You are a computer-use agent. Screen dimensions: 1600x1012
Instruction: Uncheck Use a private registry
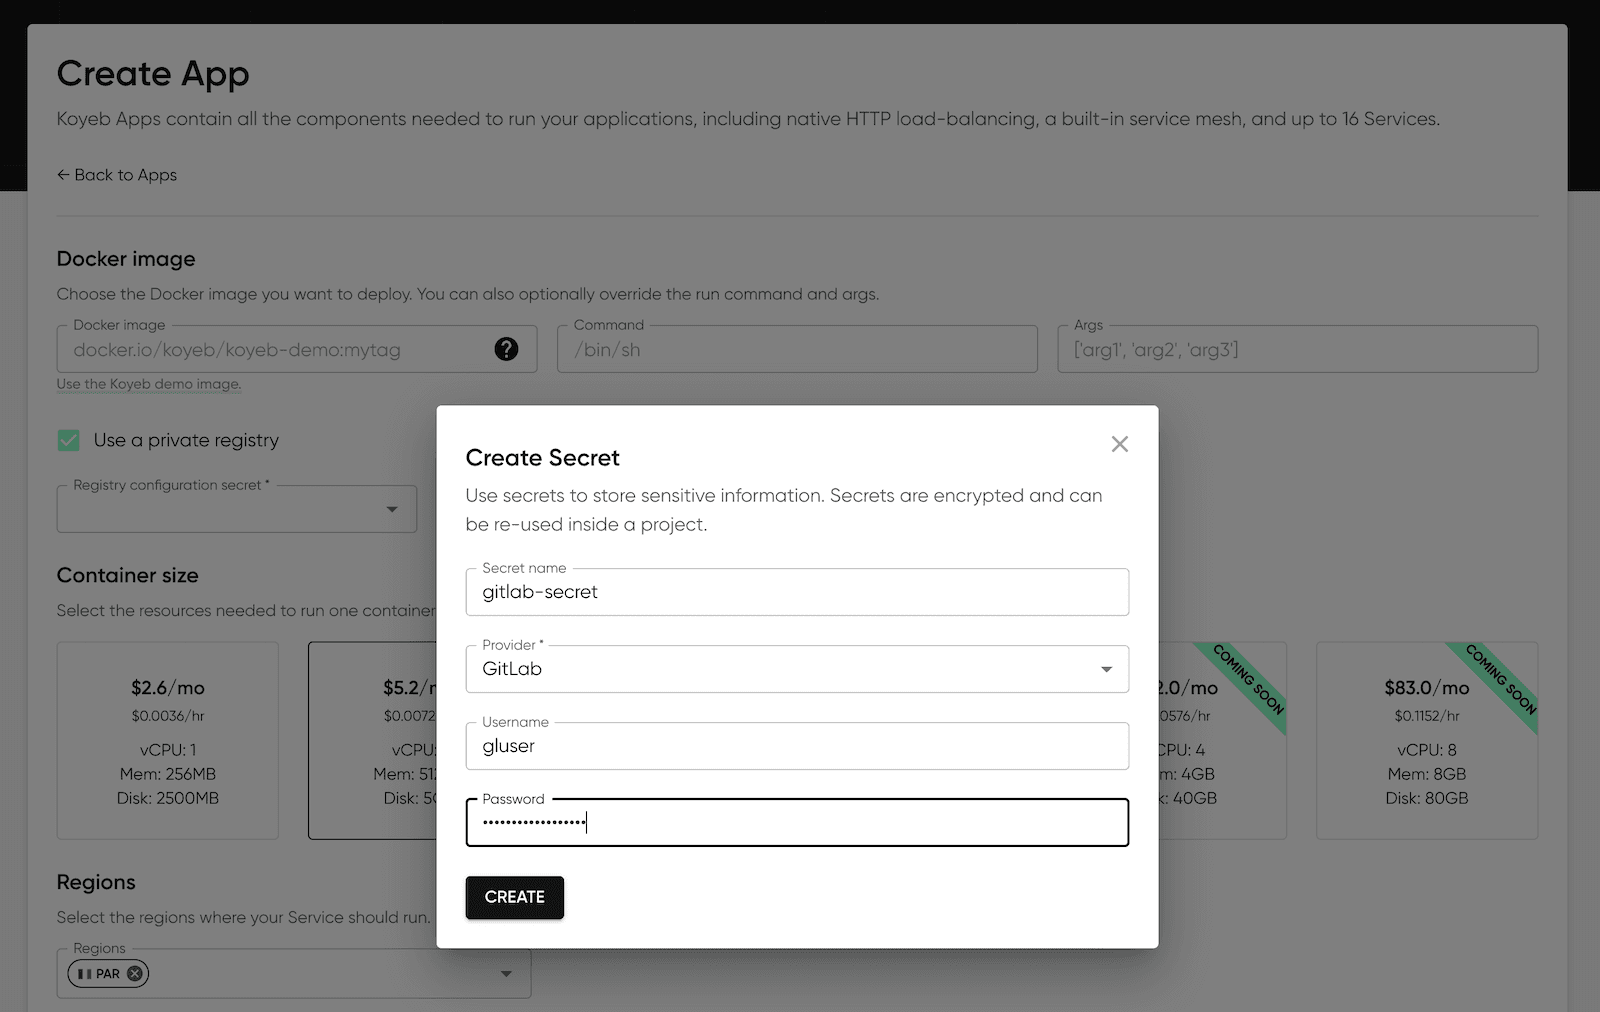69,440
